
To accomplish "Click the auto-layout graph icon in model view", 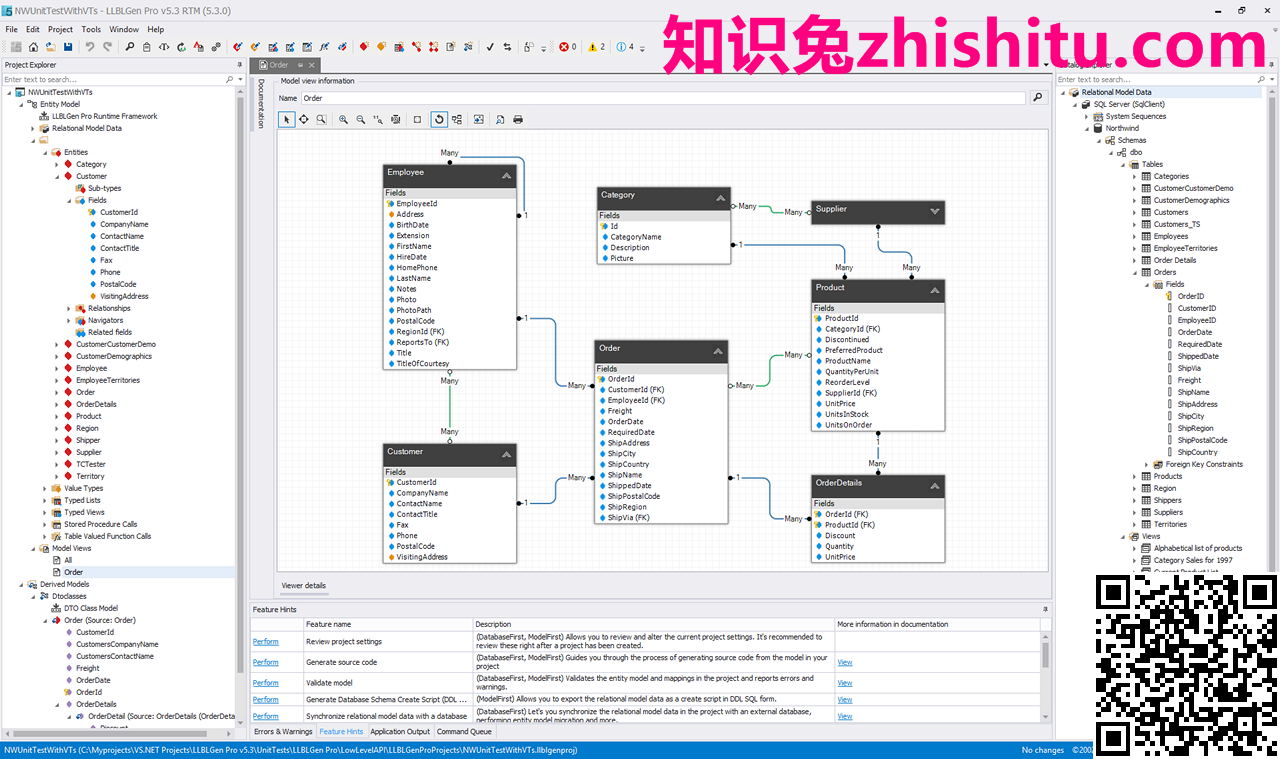I will point(457,119).
